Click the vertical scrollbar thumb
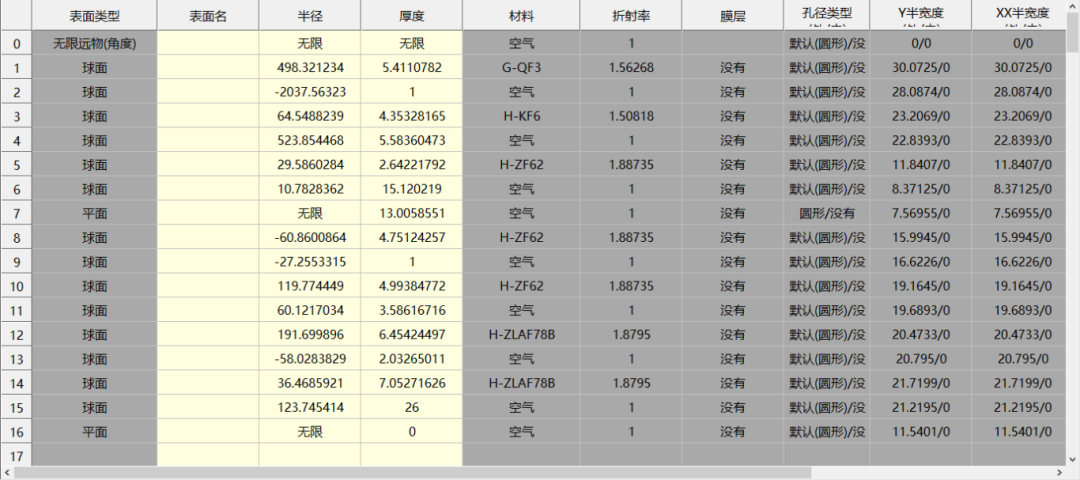Viewport: 1080px width, 480px height. coord(1073,33)
